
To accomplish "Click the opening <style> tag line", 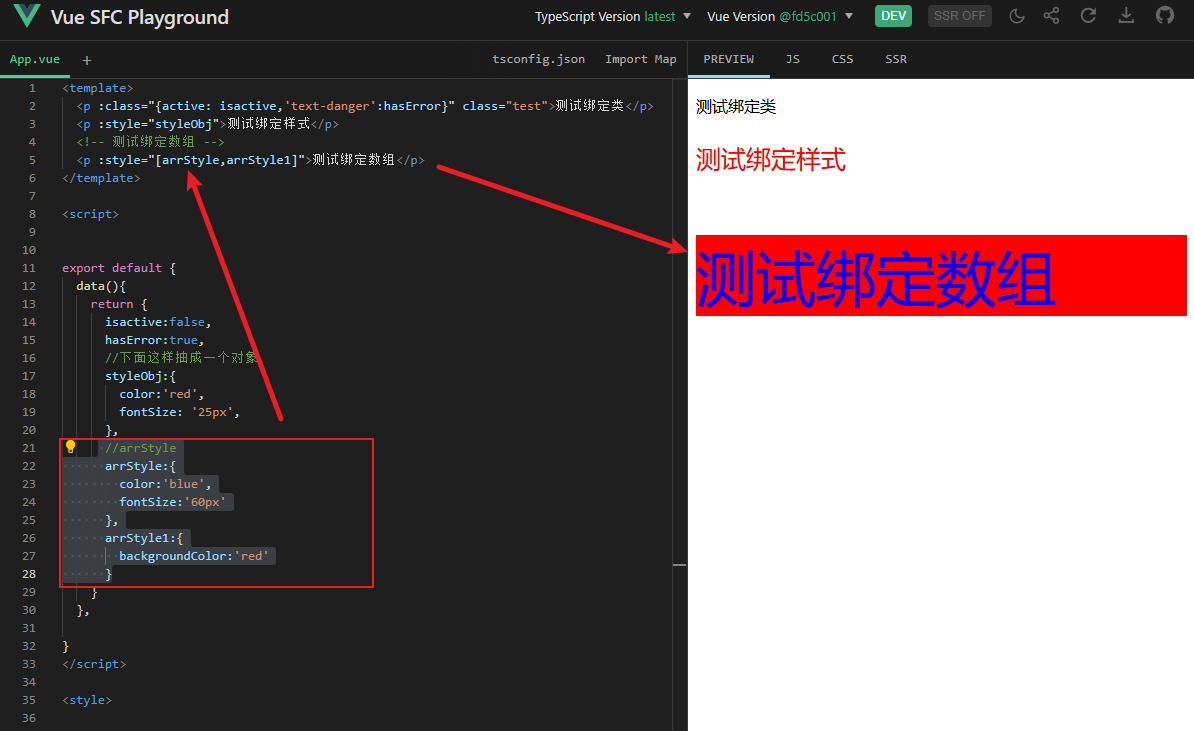I will (87, 700).
